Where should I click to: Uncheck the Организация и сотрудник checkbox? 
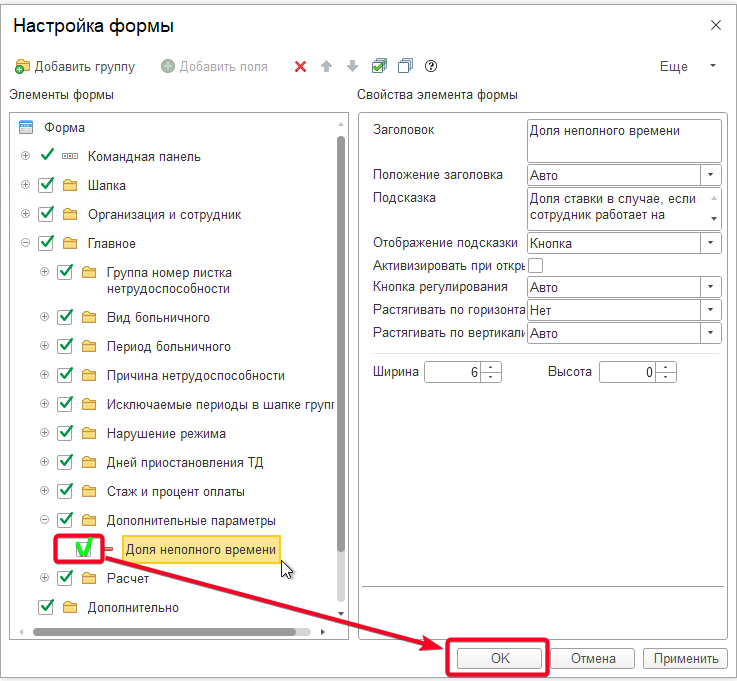[x=46, y=214]
